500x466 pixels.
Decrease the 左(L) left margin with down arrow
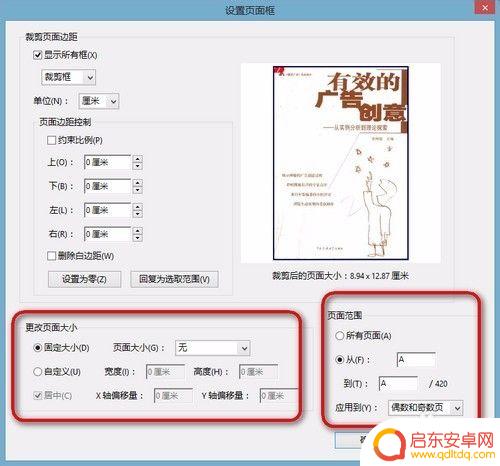(138, 214)
